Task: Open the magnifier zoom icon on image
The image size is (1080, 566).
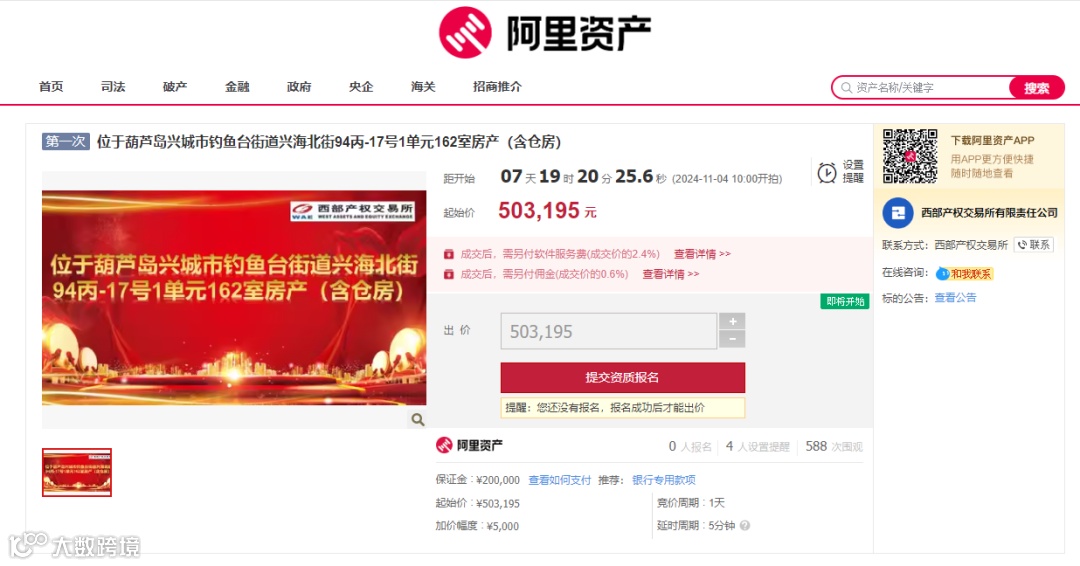Action: click(417, 419)
